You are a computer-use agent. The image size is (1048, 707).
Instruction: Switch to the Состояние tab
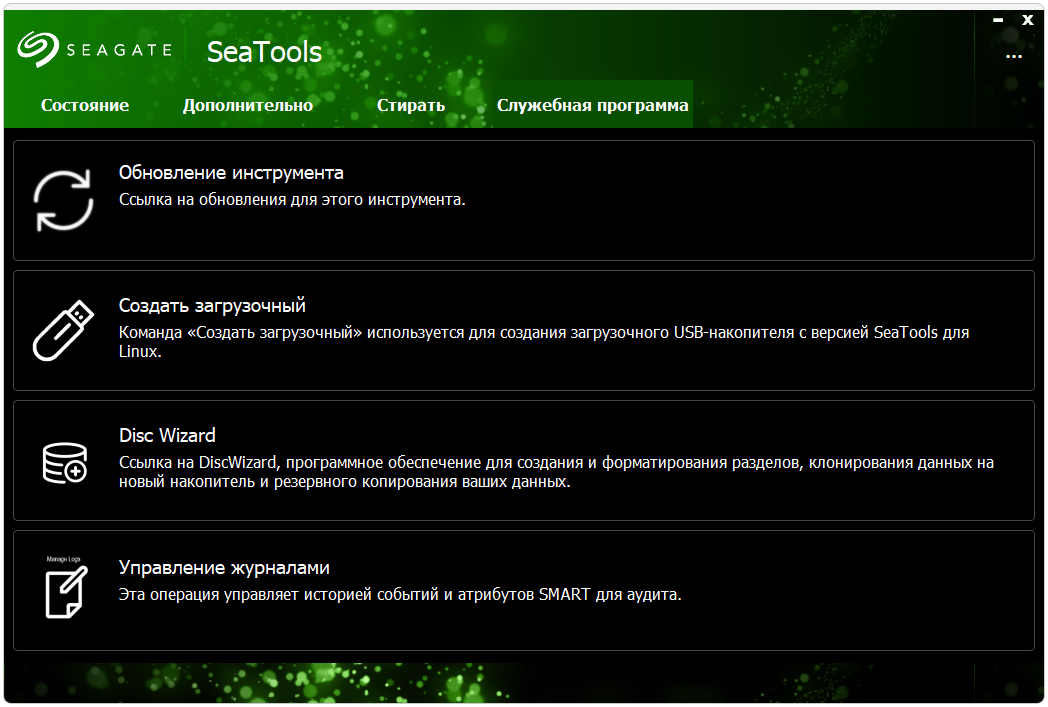click(85, 105)
